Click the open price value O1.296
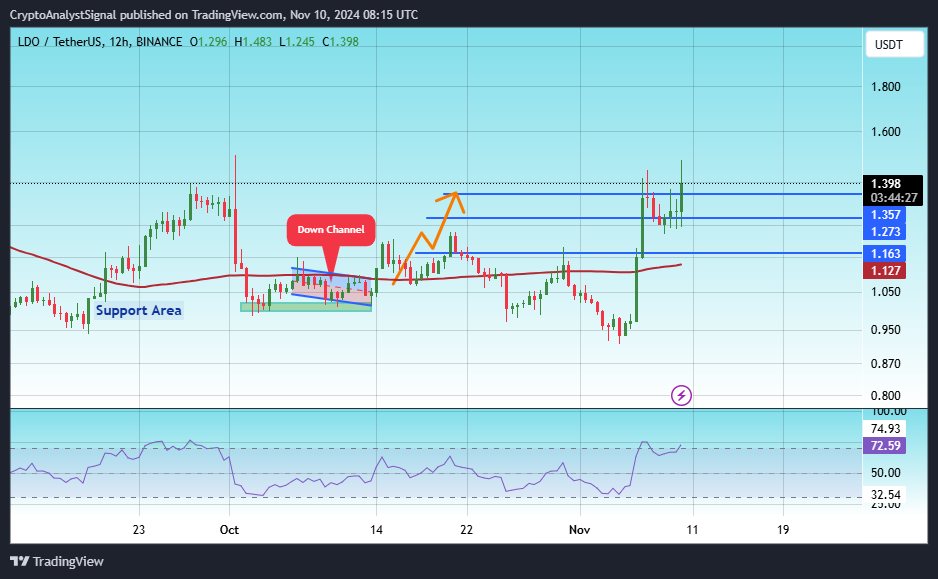 208,42
